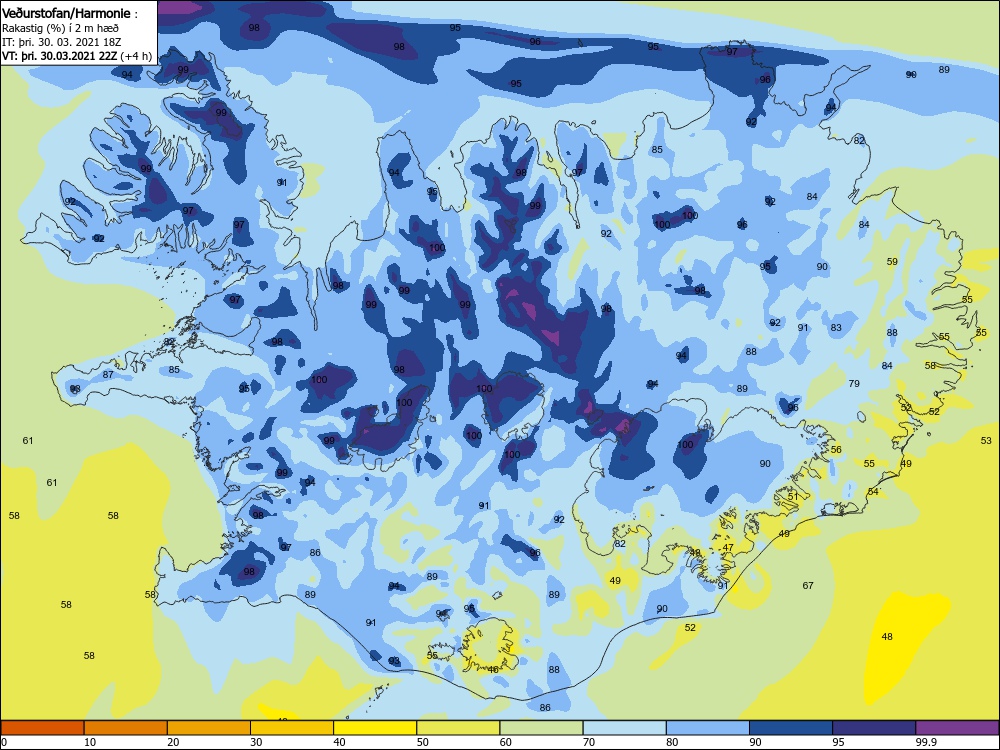Pick the 90–95 dark blue legend swatch
Image resolution: width=1000 pixels, height=750 pixels.
point(791,728)
